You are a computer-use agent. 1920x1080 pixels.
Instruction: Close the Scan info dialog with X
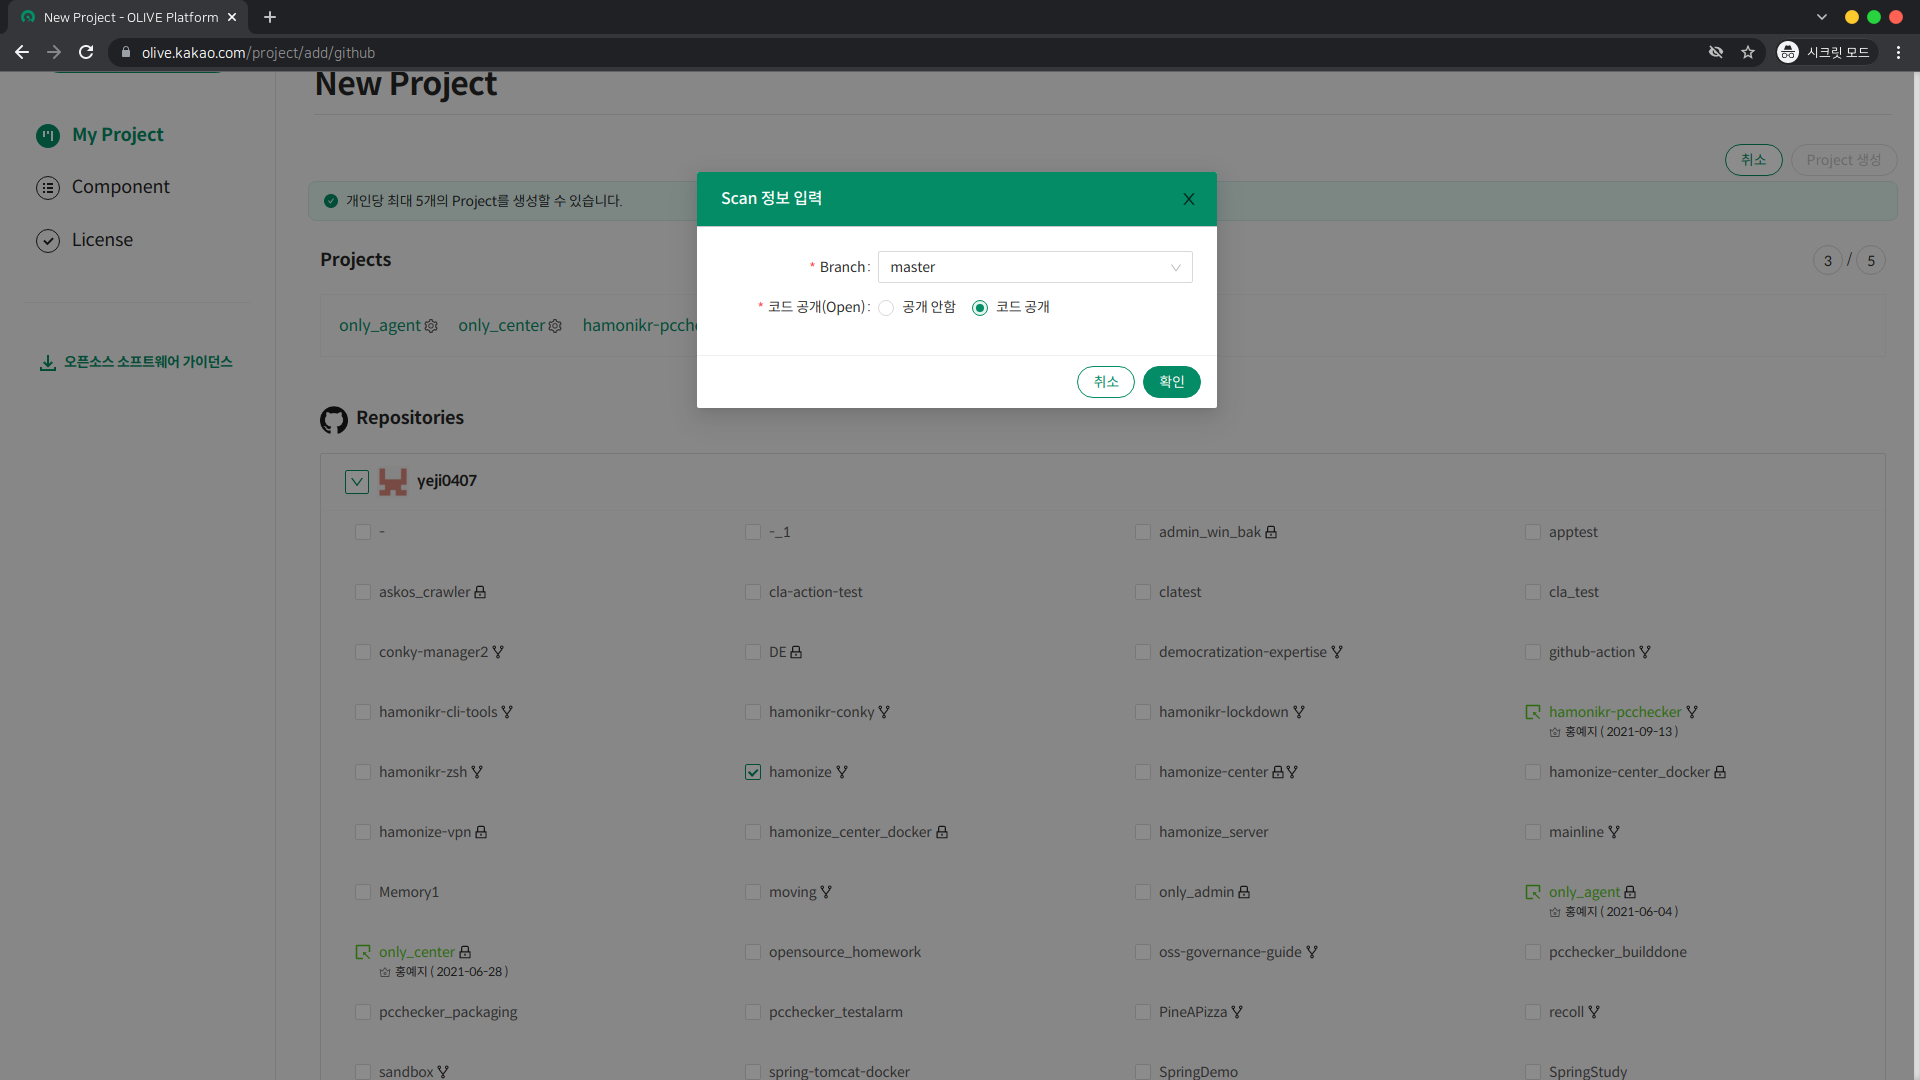(1188, 199)
